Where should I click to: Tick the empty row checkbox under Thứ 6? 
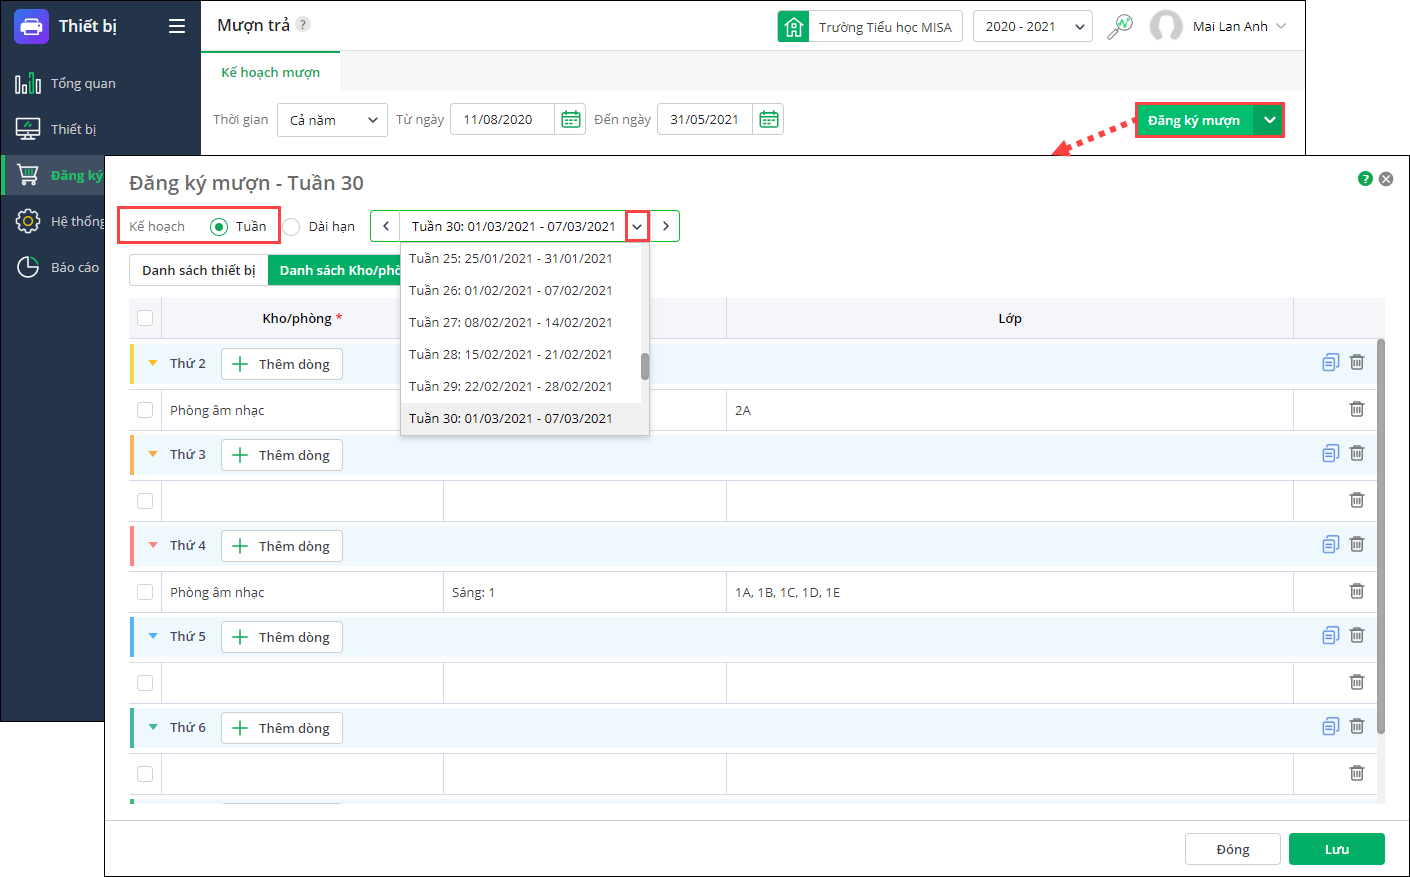[145, 774]
